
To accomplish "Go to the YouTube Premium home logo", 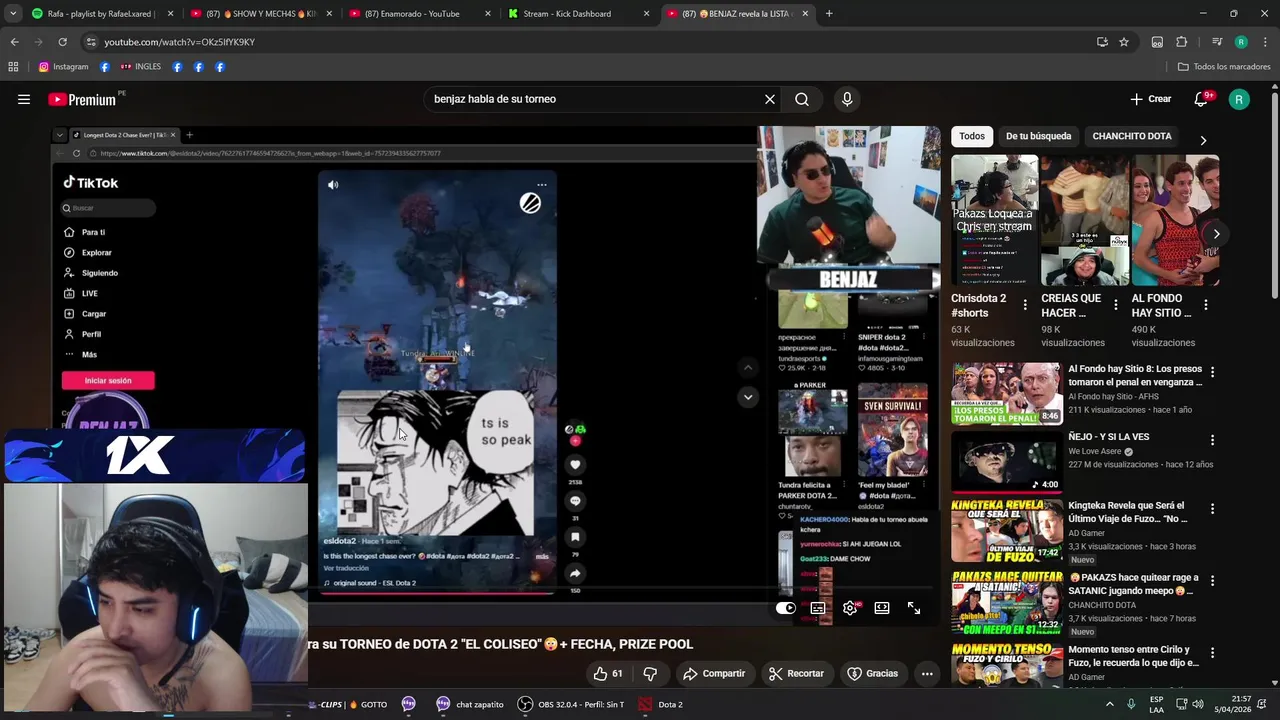I will (82, 99).
